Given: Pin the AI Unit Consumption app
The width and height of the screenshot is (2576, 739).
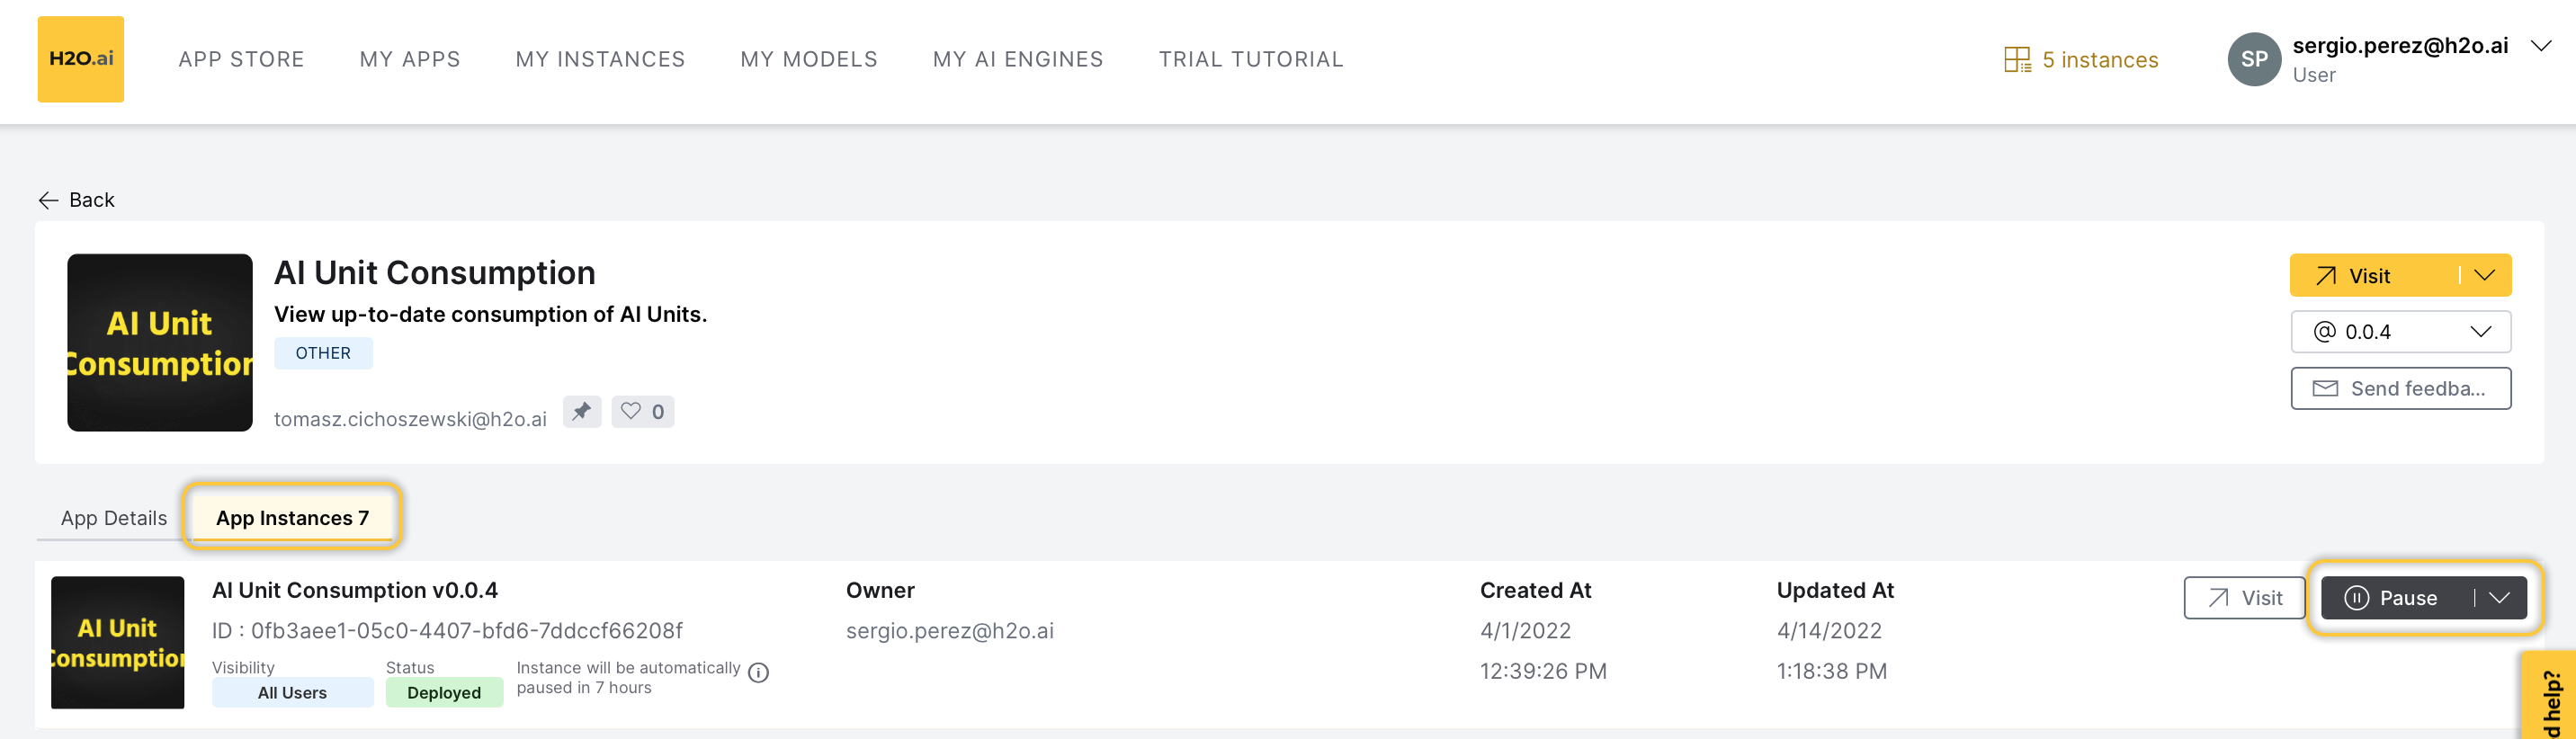Looking at the screenshot, I should 581,411.
